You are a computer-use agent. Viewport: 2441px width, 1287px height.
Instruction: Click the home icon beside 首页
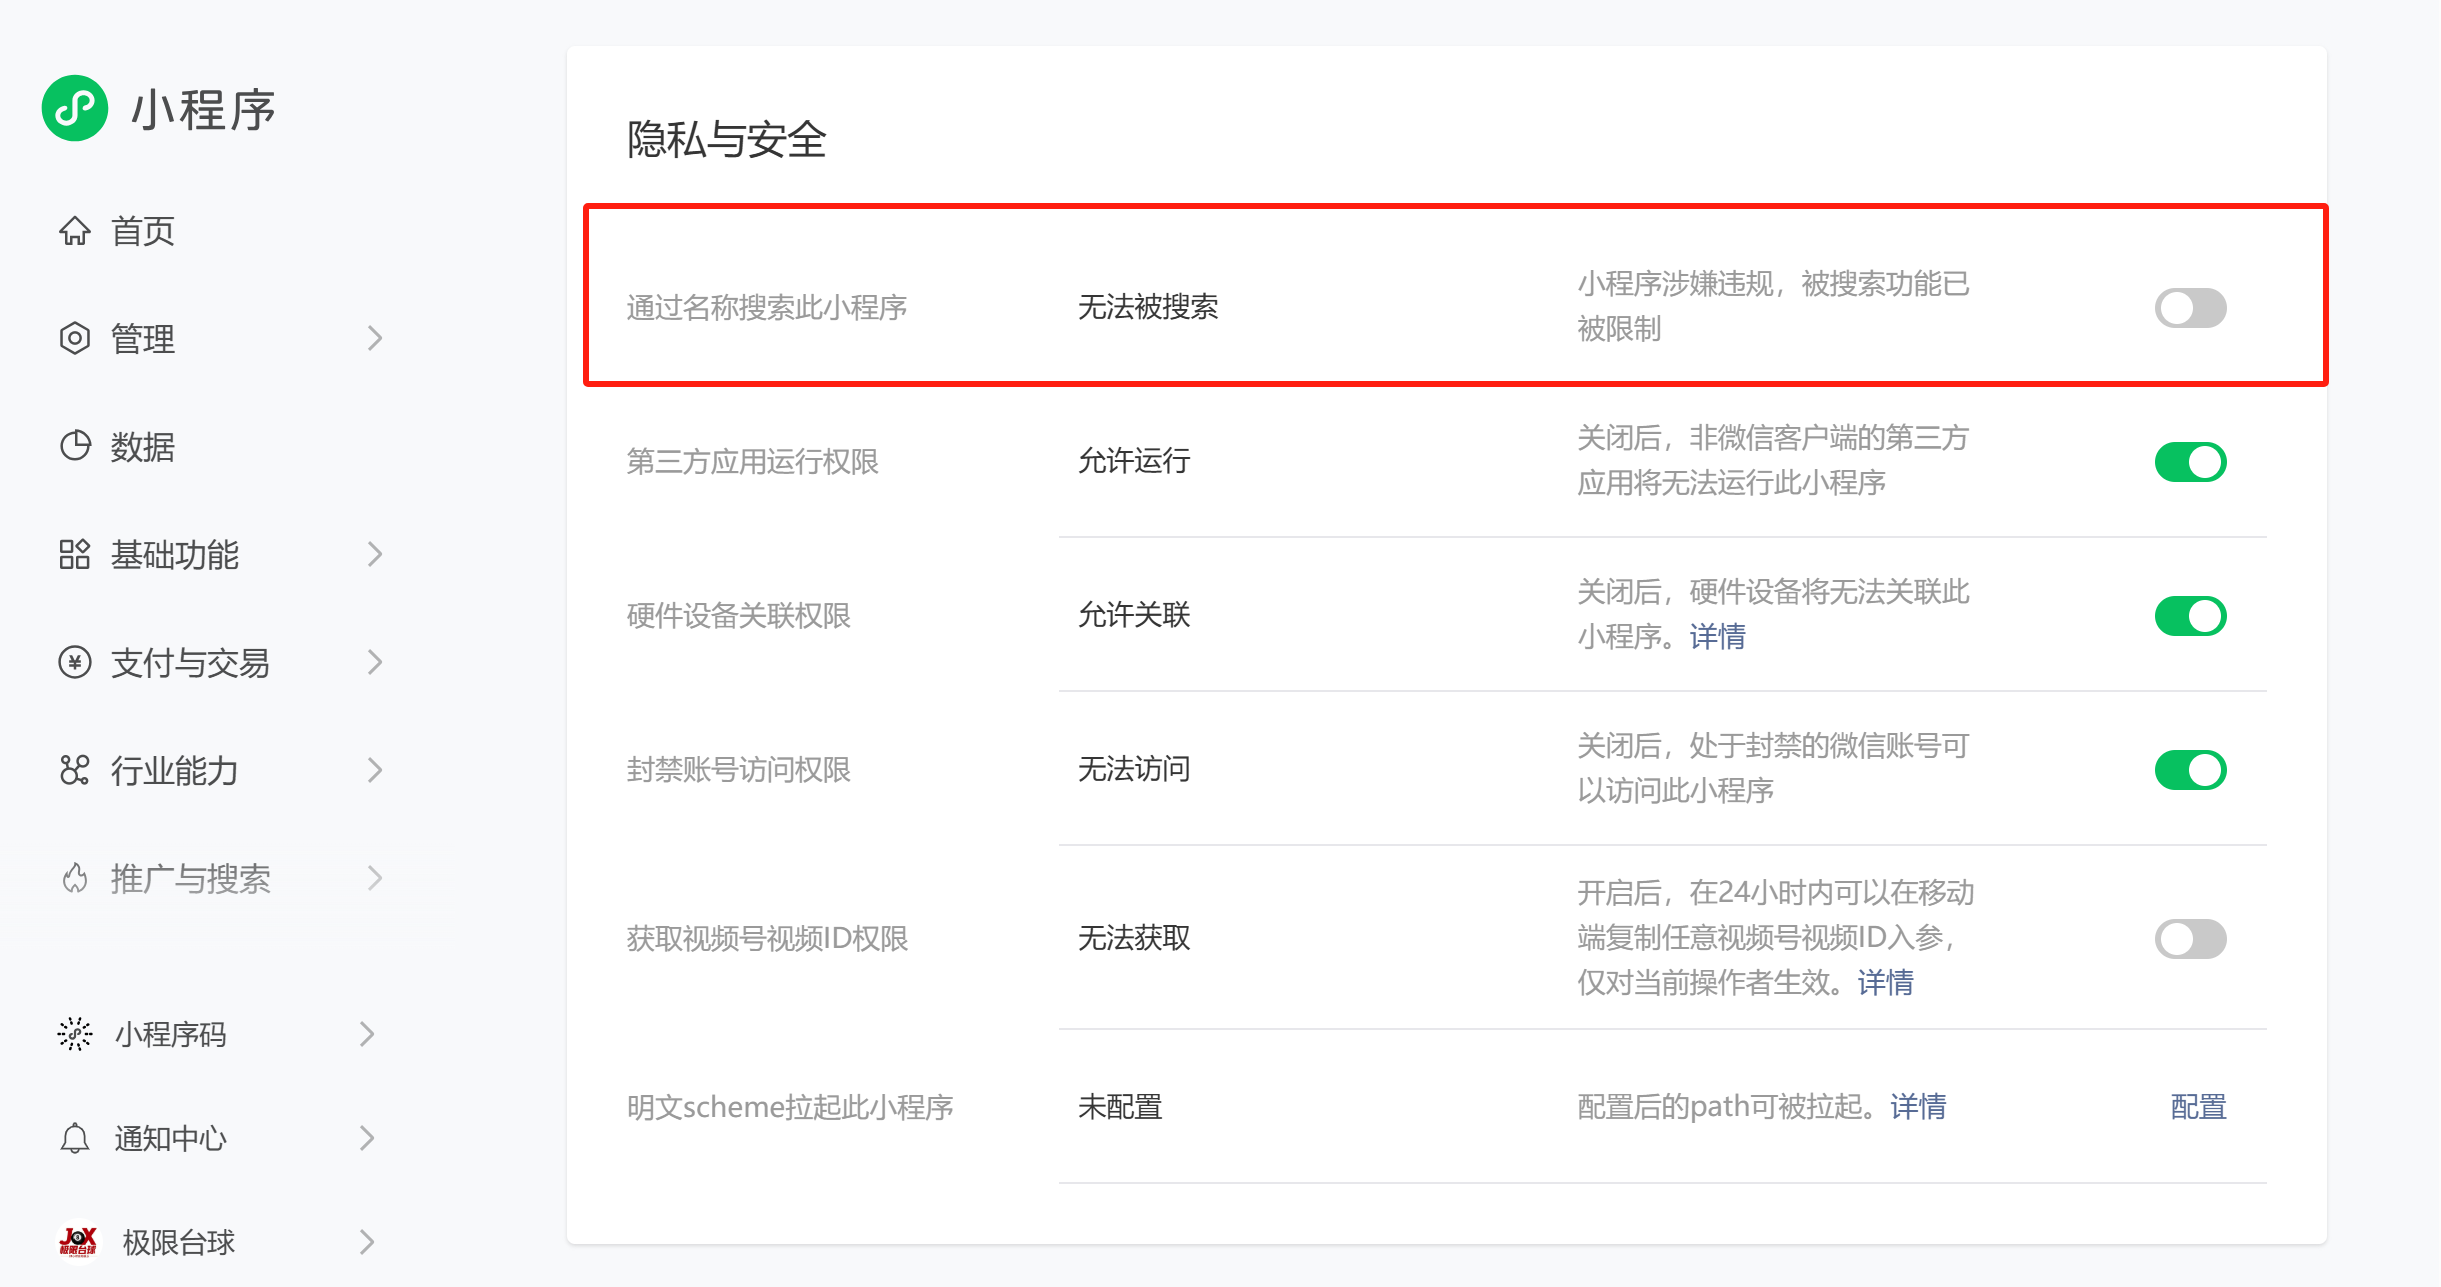[75, 231]
